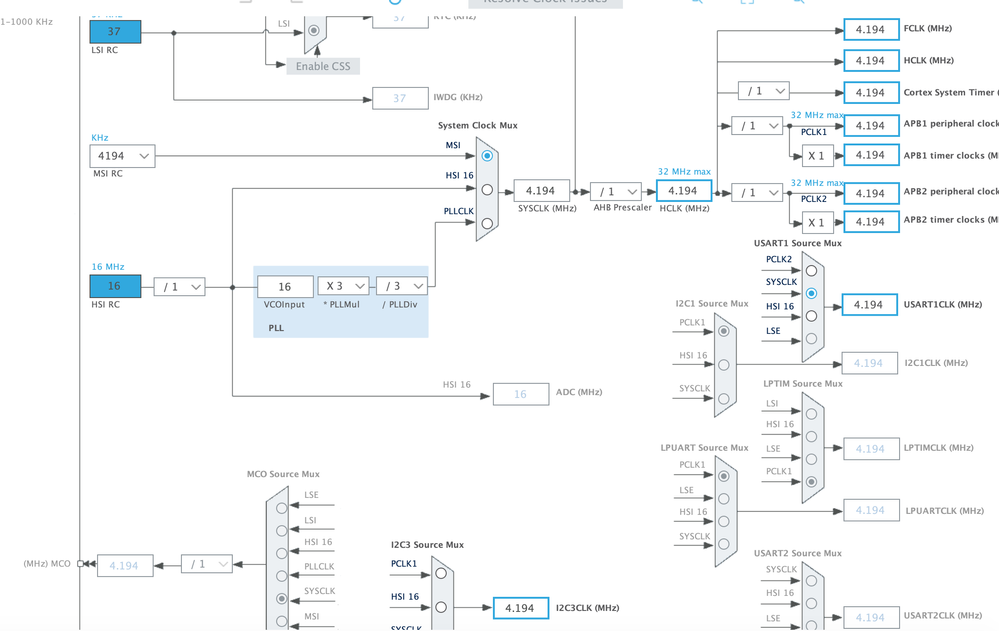Choose LSE in the USART1 Source Mux
Image resolution: width=999 pixels, height=631 pixels.
tap(811, 339)
